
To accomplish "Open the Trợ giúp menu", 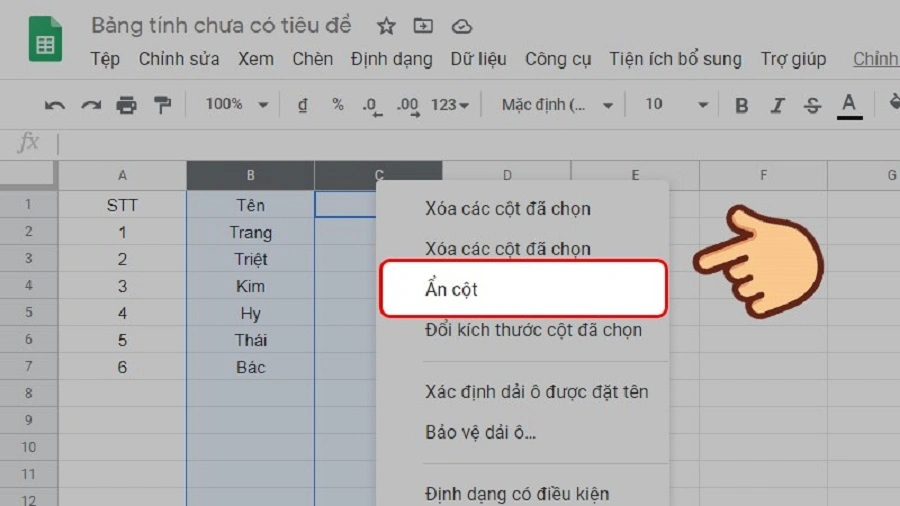I will (x=793, y=59).
